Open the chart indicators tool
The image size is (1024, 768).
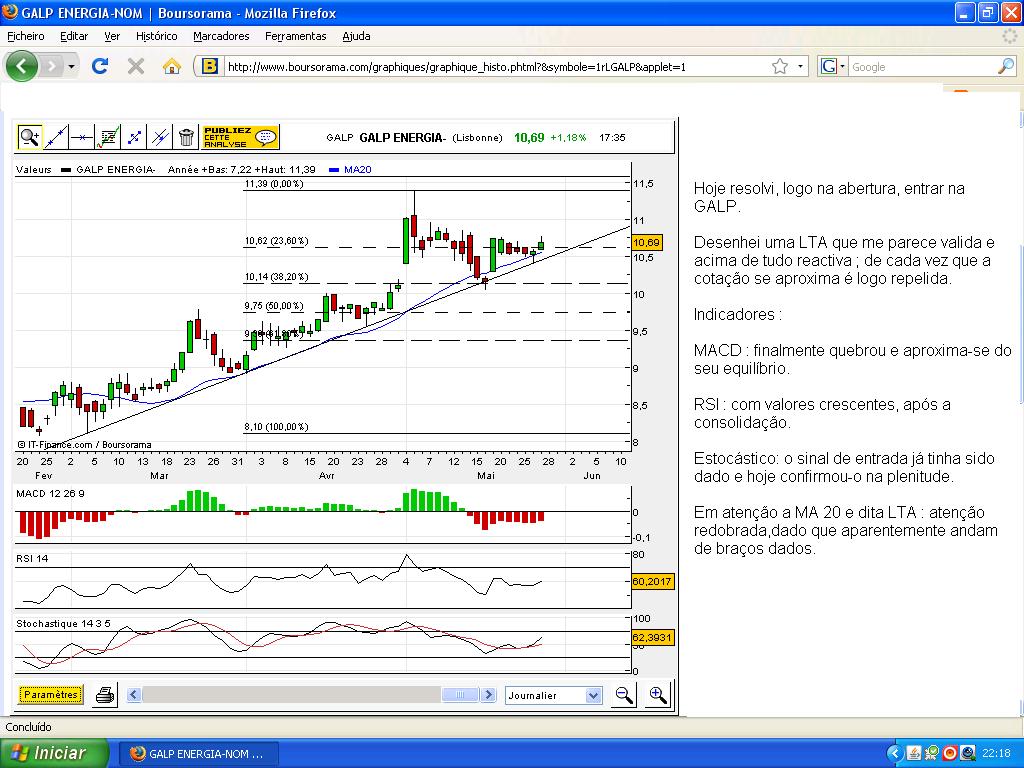click(x=108, y=137)
